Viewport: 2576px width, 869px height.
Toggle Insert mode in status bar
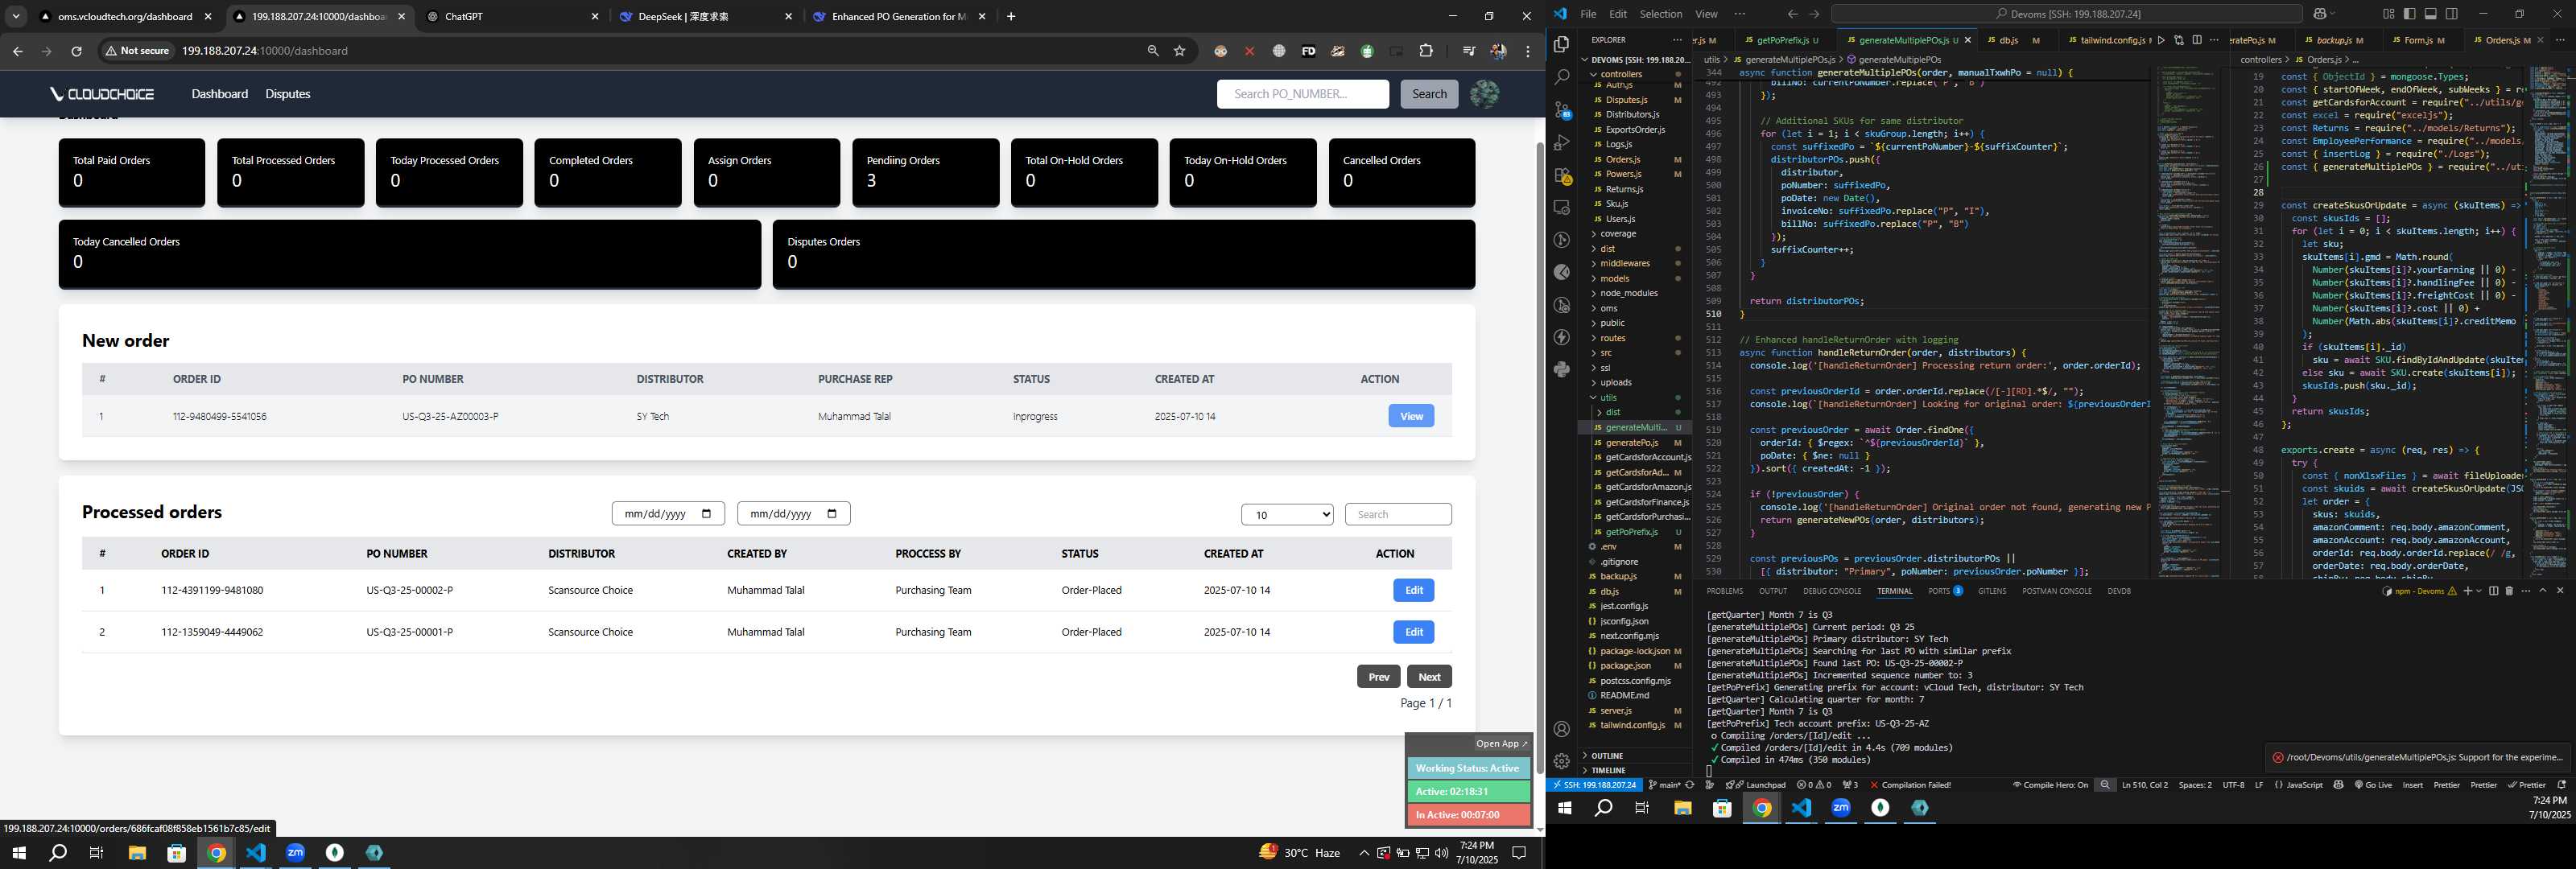[2413, 785]
